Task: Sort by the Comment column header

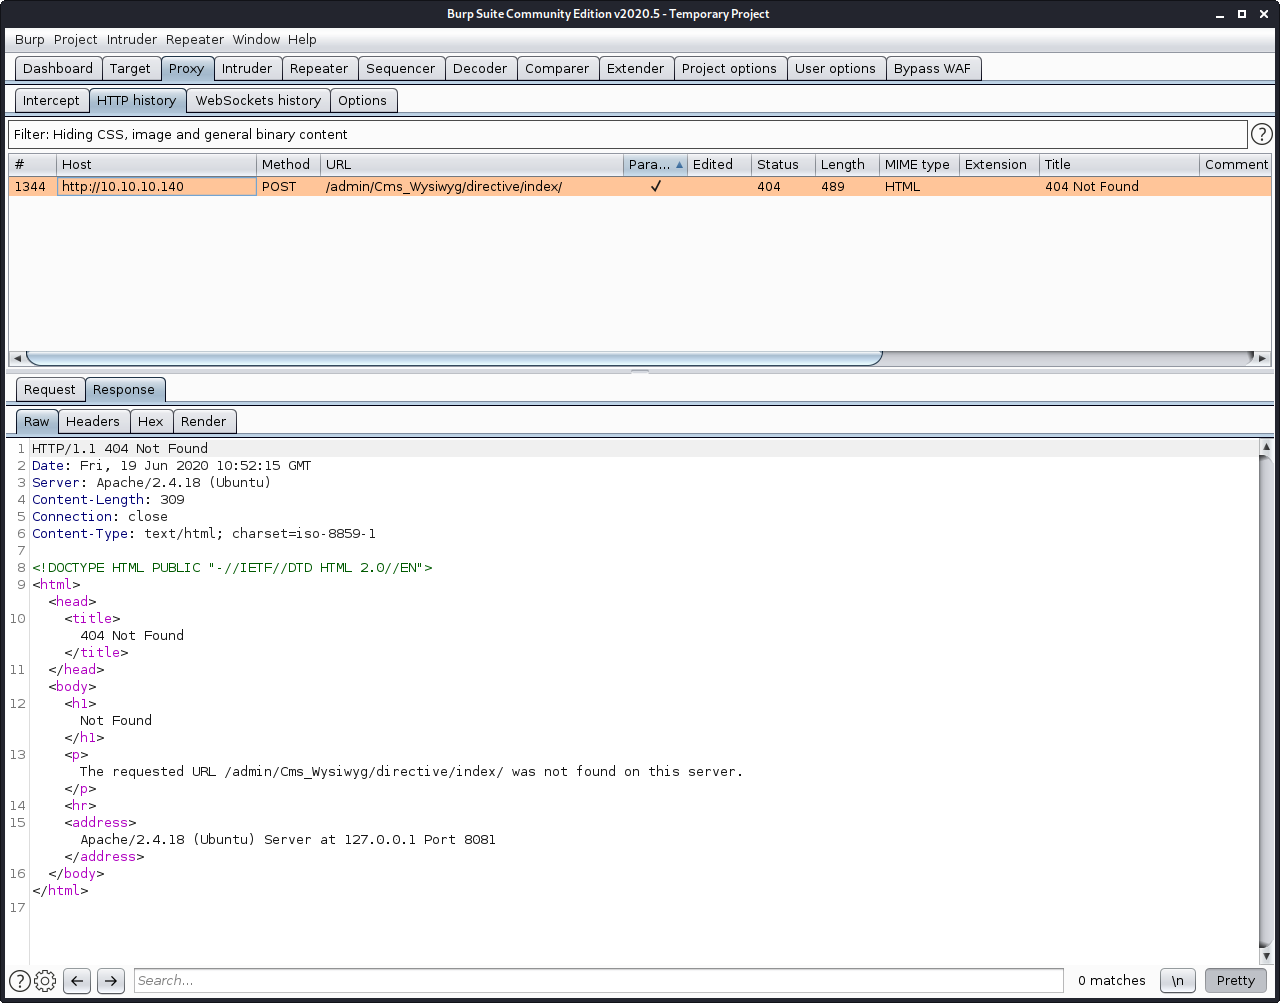Action: point(1236,165)
